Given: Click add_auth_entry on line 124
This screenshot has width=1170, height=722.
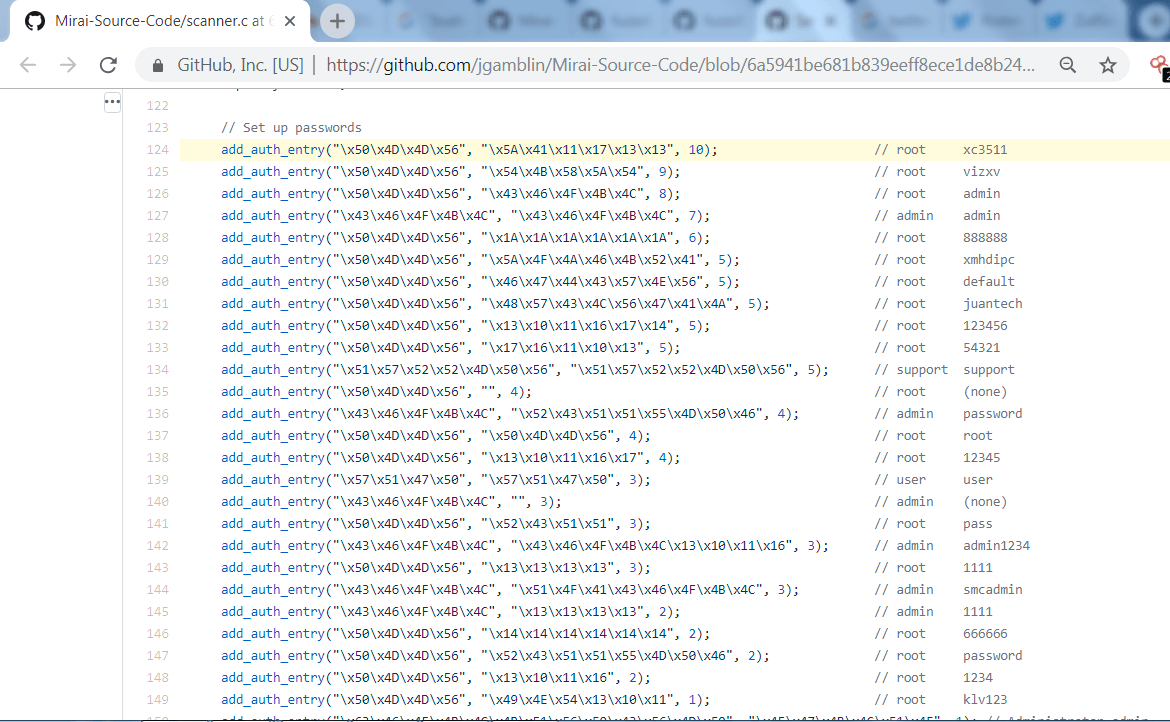Looking at the screenshot, I should 273,150.
